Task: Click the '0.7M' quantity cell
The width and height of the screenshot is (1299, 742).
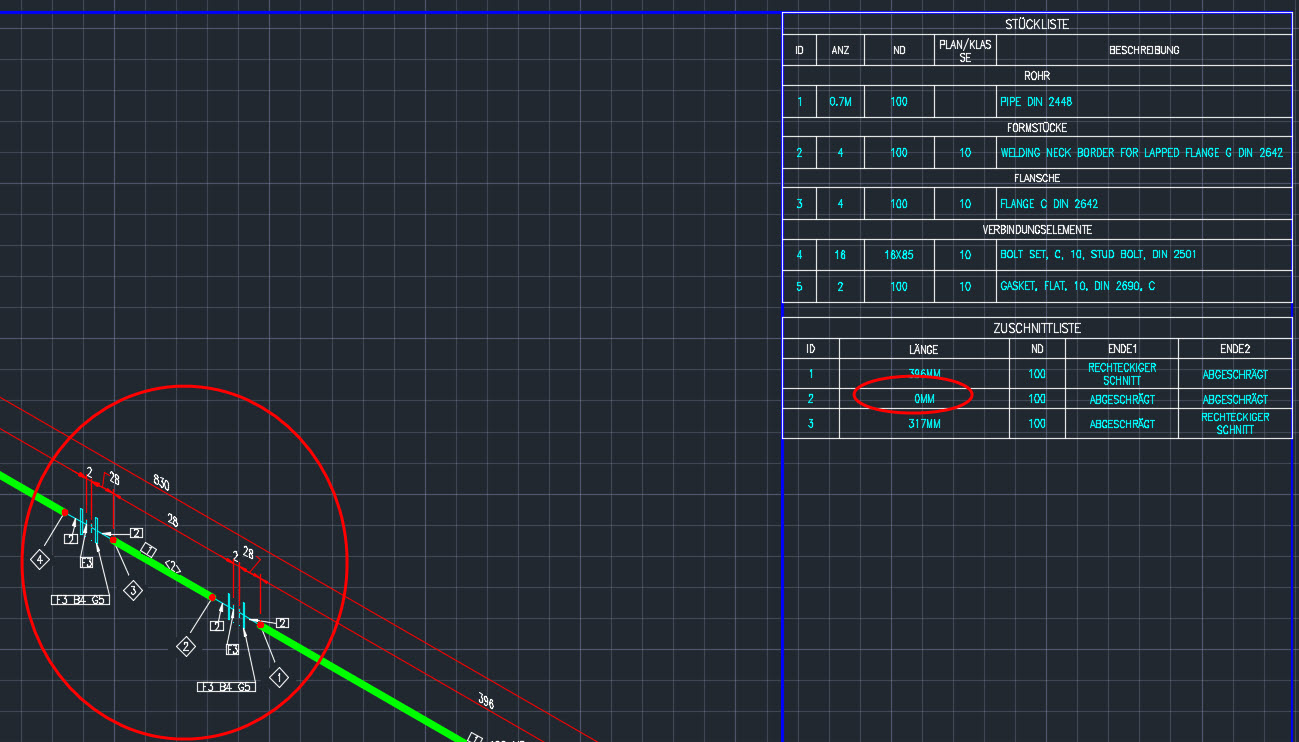Action: (840, 102)
